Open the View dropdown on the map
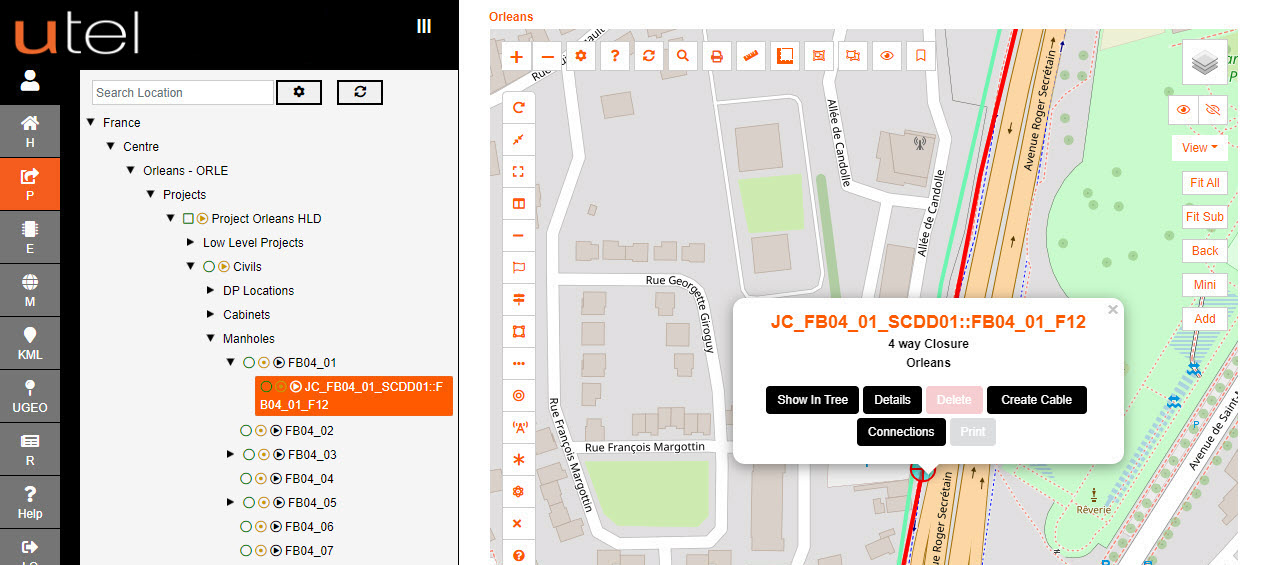This screenshot has height=565, width=1265. tap(1200, 148)
